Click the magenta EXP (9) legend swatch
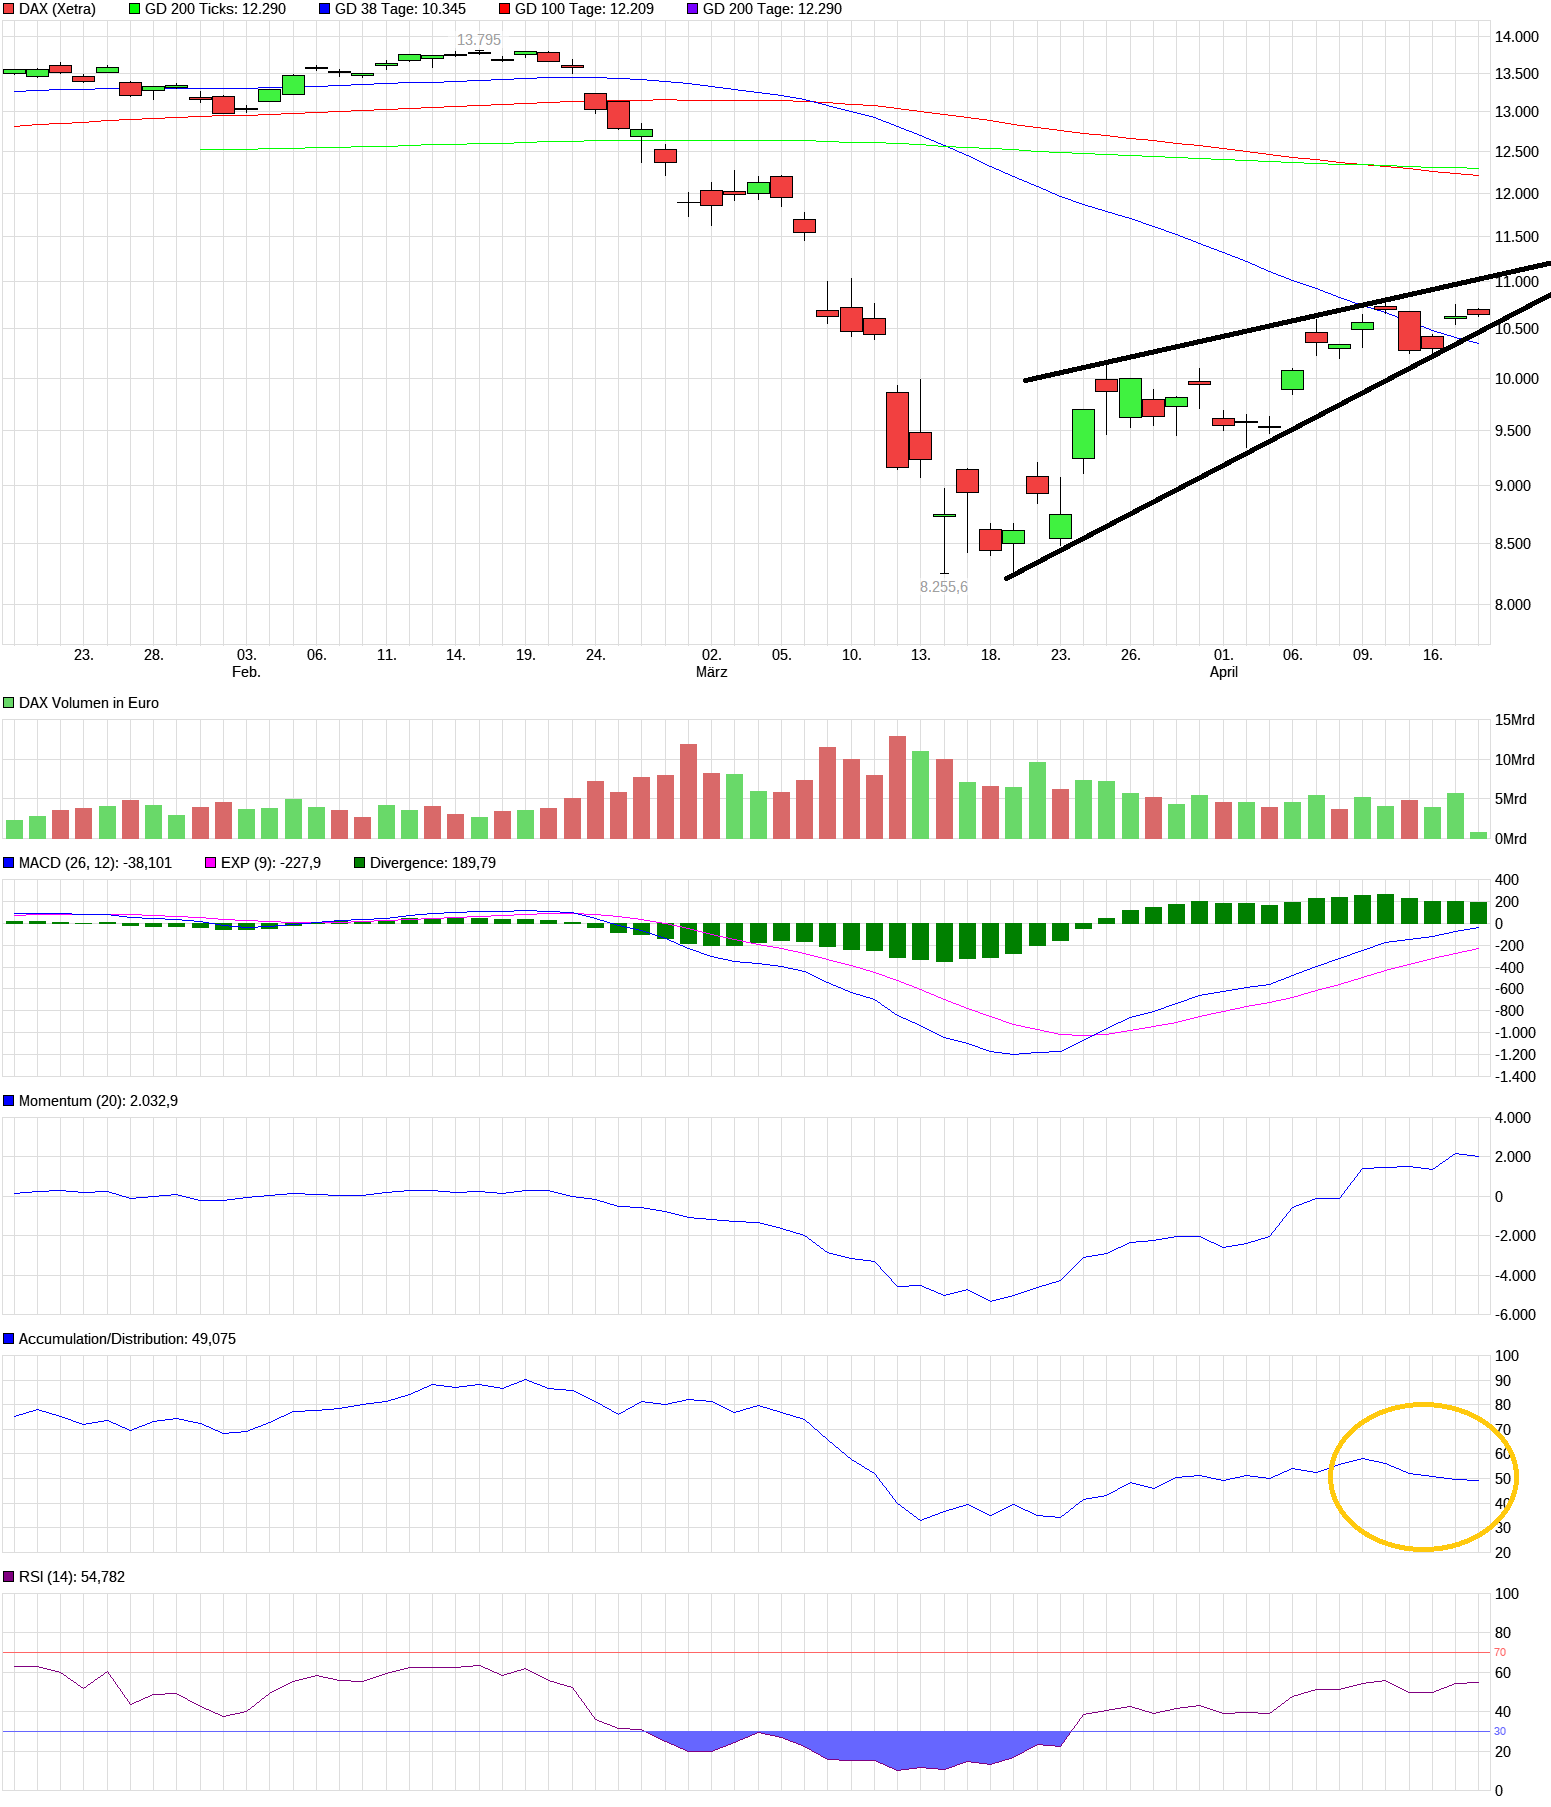This screenshot has height=1807, width=1551. [x=211, y=863]
